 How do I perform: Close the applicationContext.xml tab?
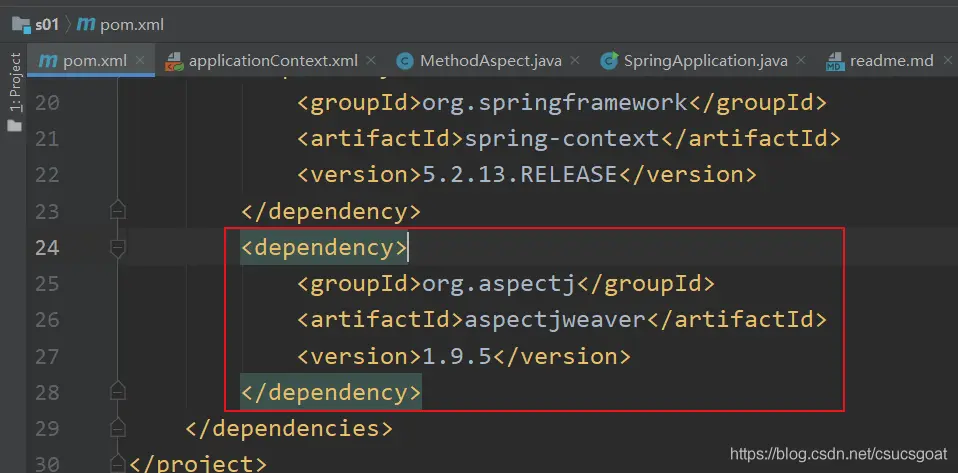[370, 60]
